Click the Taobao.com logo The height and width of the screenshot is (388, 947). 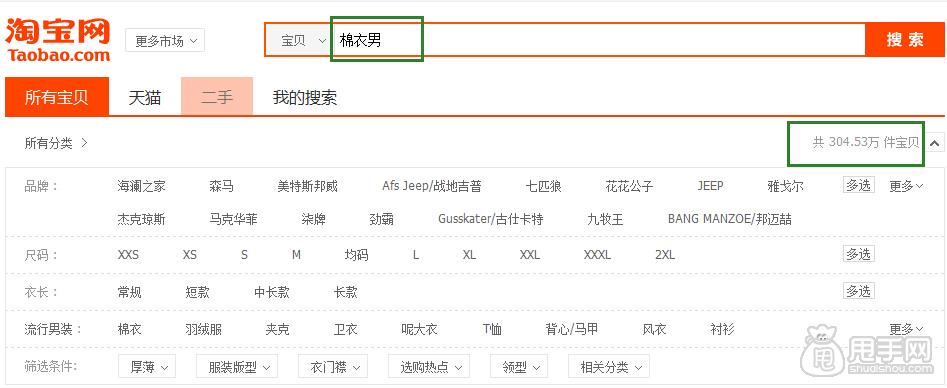coord(58,40)
